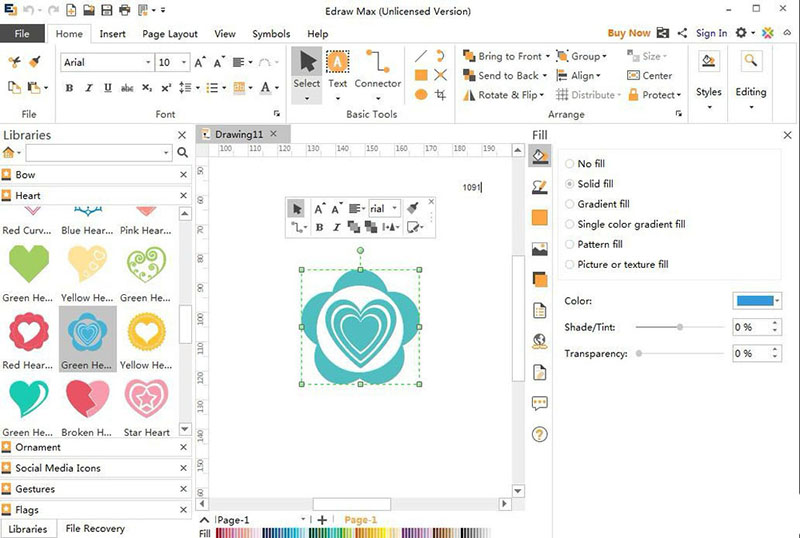800x538 pixels.
Task: Enable Gradient fill option
Action: 570,204
